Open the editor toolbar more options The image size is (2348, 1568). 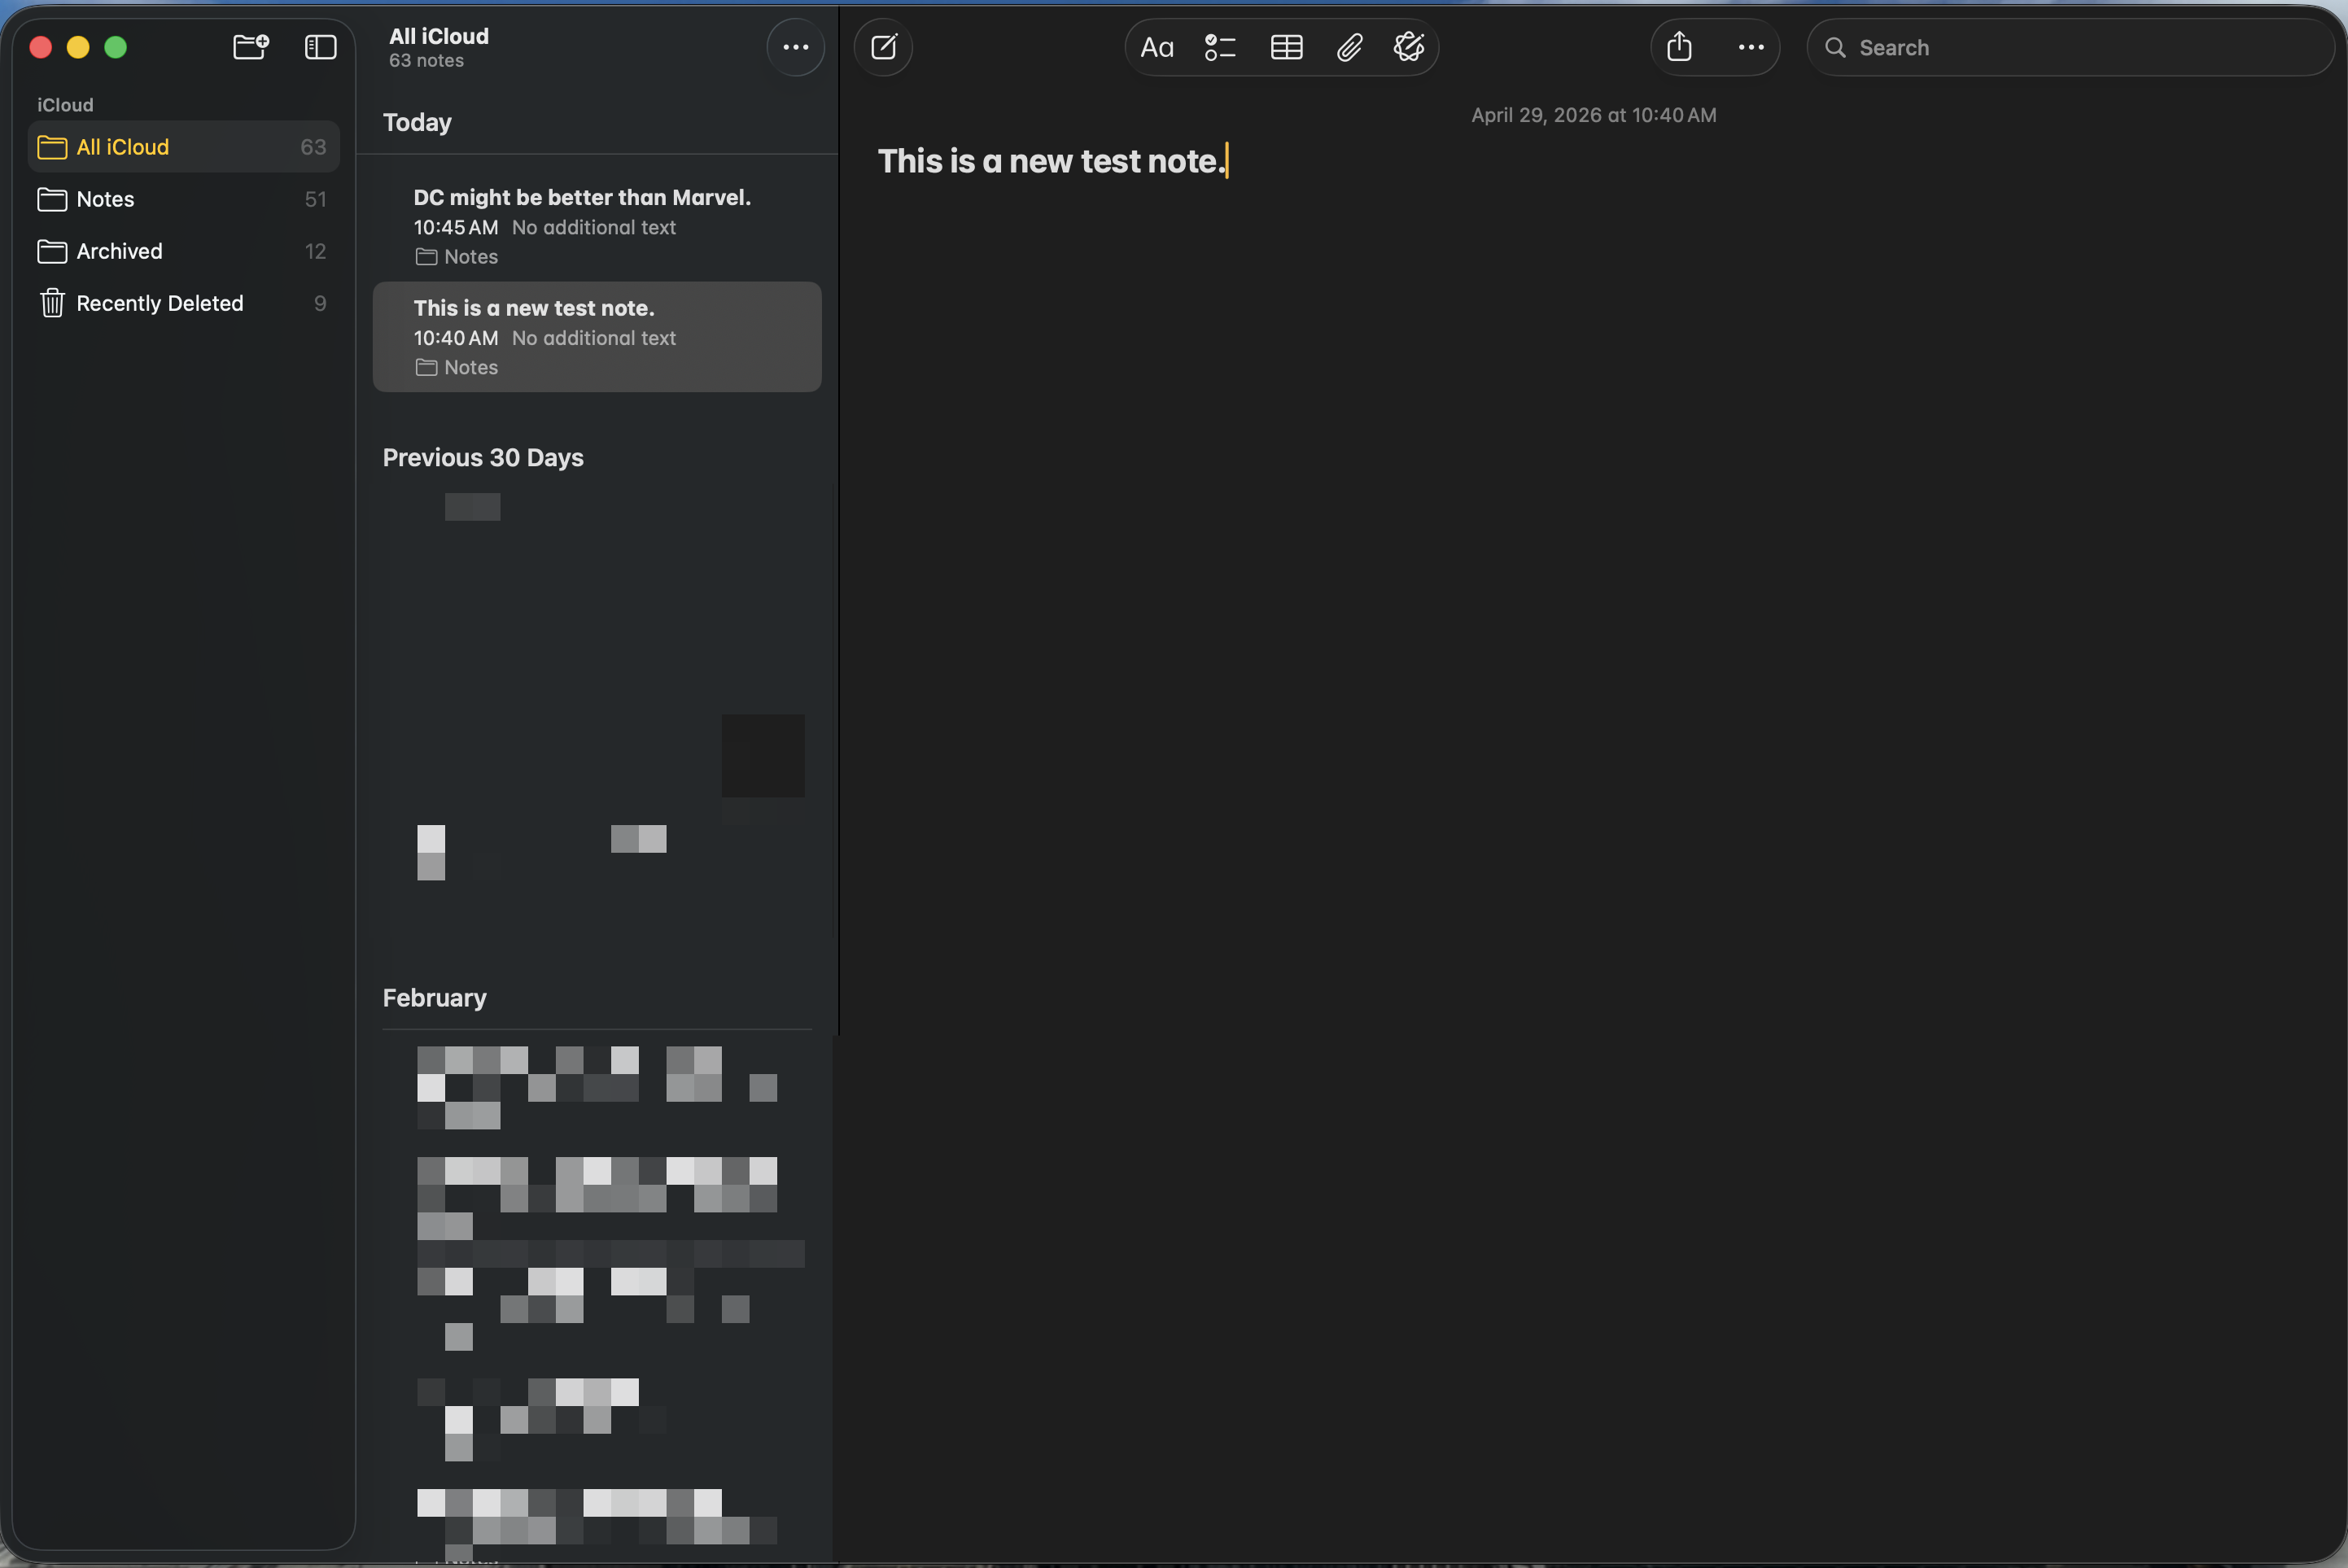click(x=1750, y=47)
